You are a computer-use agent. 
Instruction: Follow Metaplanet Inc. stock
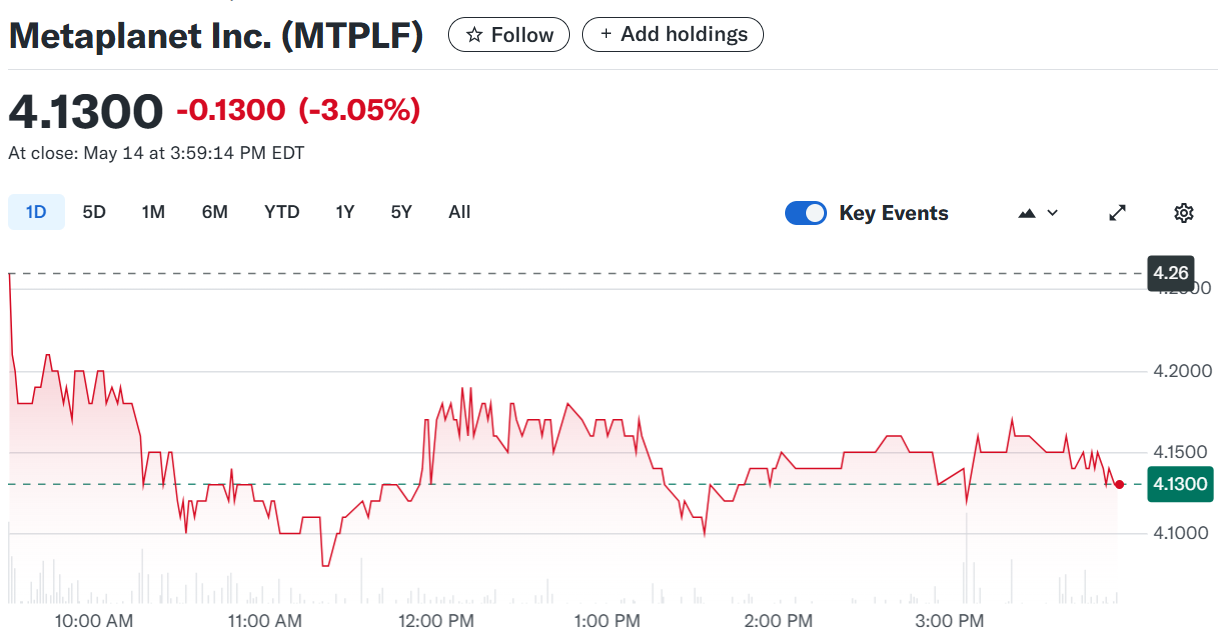509,35
